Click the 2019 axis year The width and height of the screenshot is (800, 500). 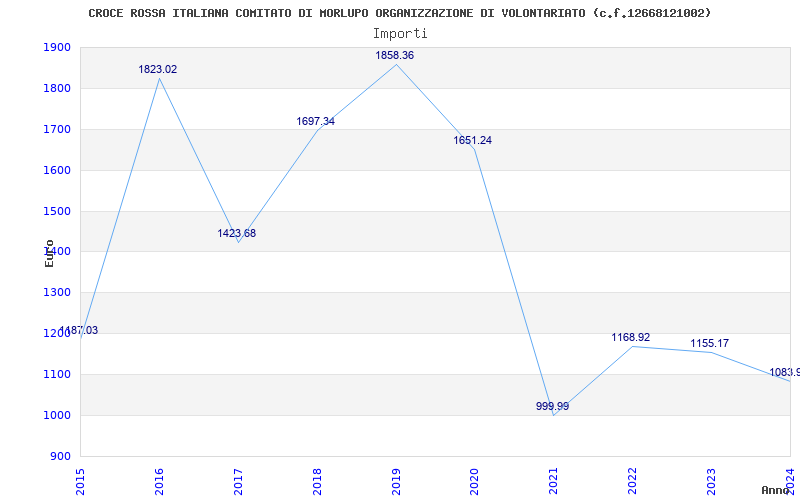[x=396, y=482]
